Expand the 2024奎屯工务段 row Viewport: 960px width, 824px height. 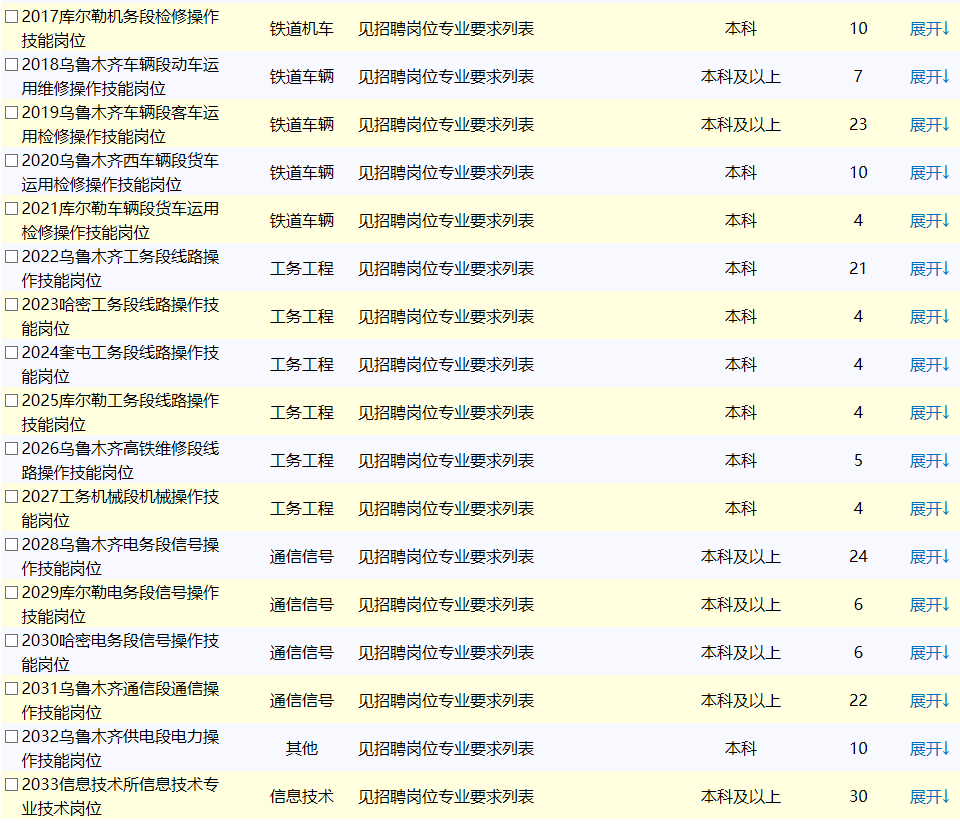(929, 365)
